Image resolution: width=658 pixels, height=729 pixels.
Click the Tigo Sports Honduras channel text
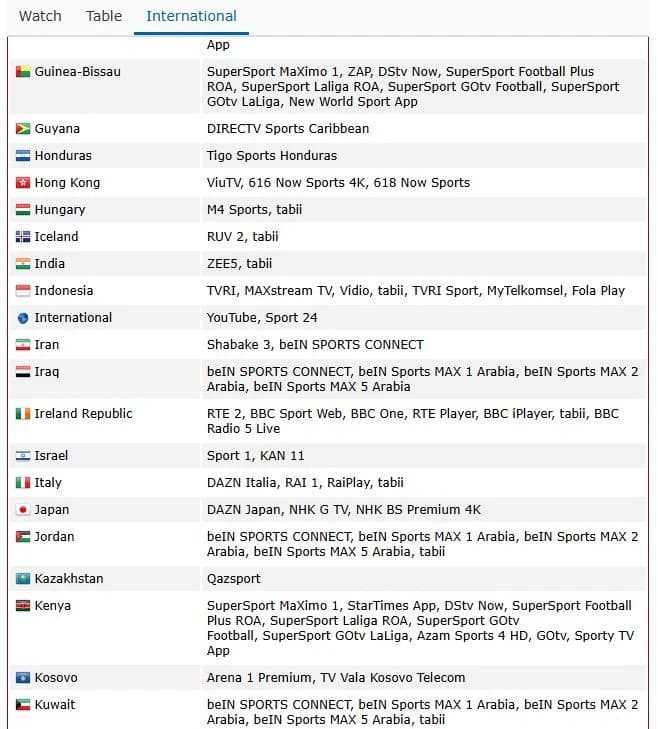(x=272, y=156)
